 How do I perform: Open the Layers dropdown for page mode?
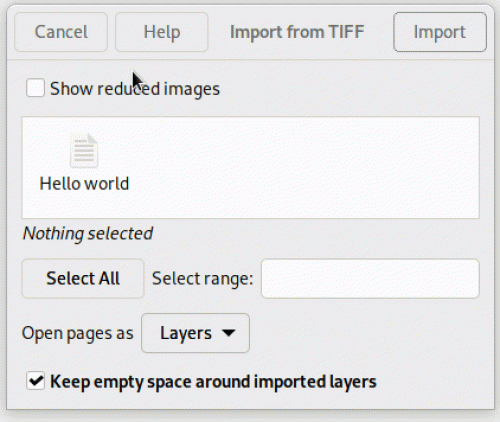[x=195, y=333]
